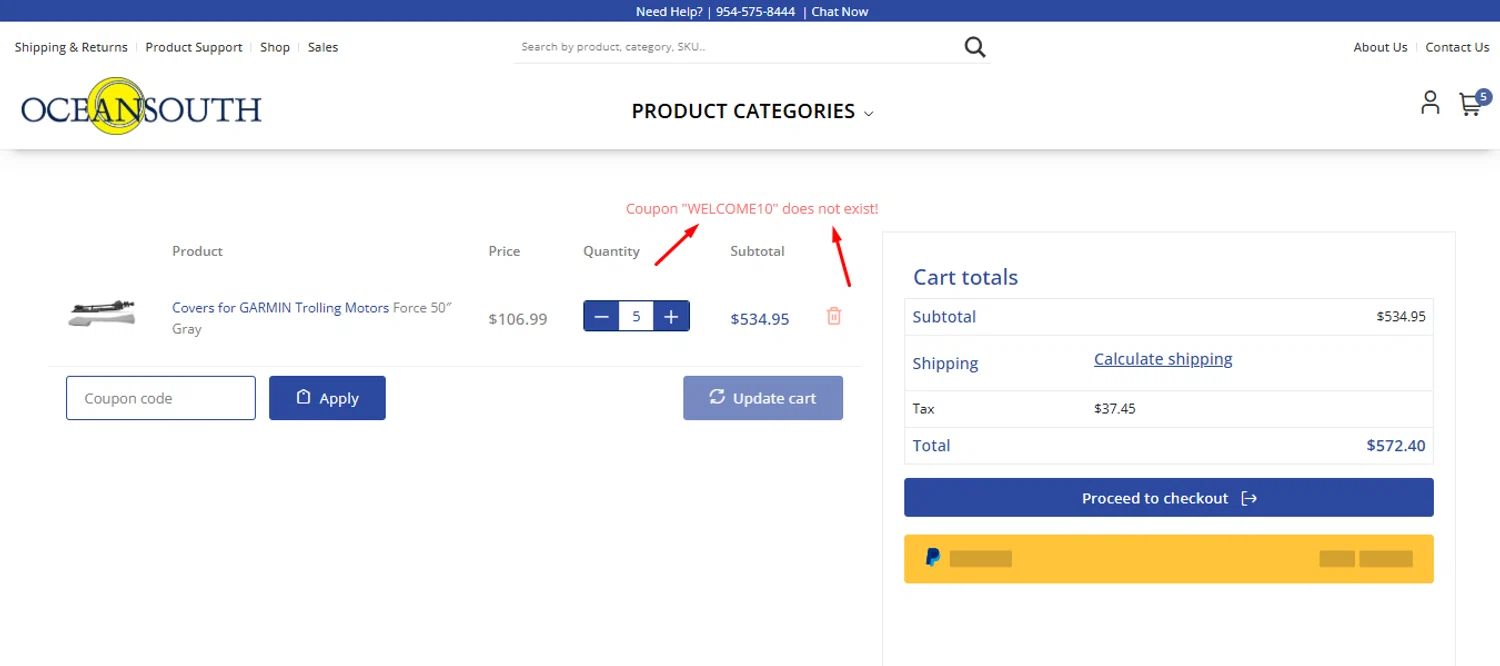The width and height of the screenshot is (1500, 666).
Task: Decrease quantity with minus button
Action: (602, 317)
